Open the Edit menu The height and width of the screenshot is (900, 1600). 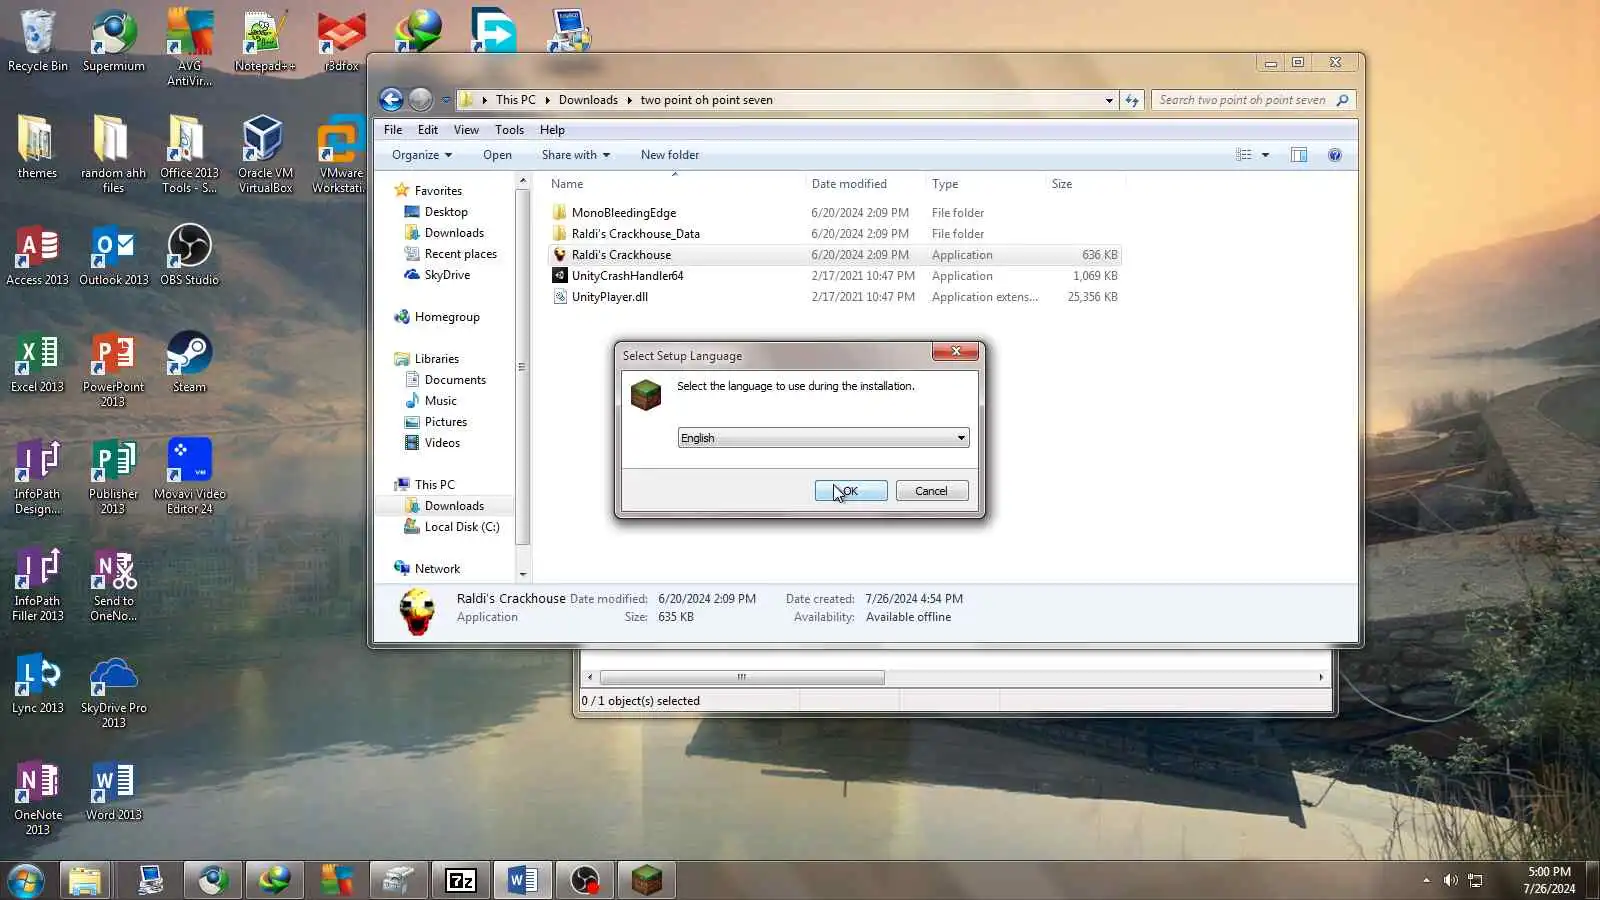(428, 130)
